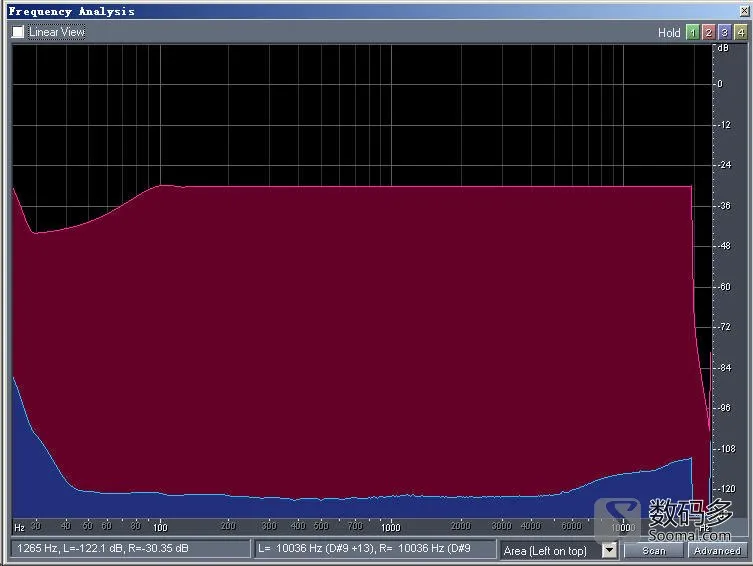Click the L= 10036 Hz note readout
This screenshot has height=566, width=753.
(375, 548)
